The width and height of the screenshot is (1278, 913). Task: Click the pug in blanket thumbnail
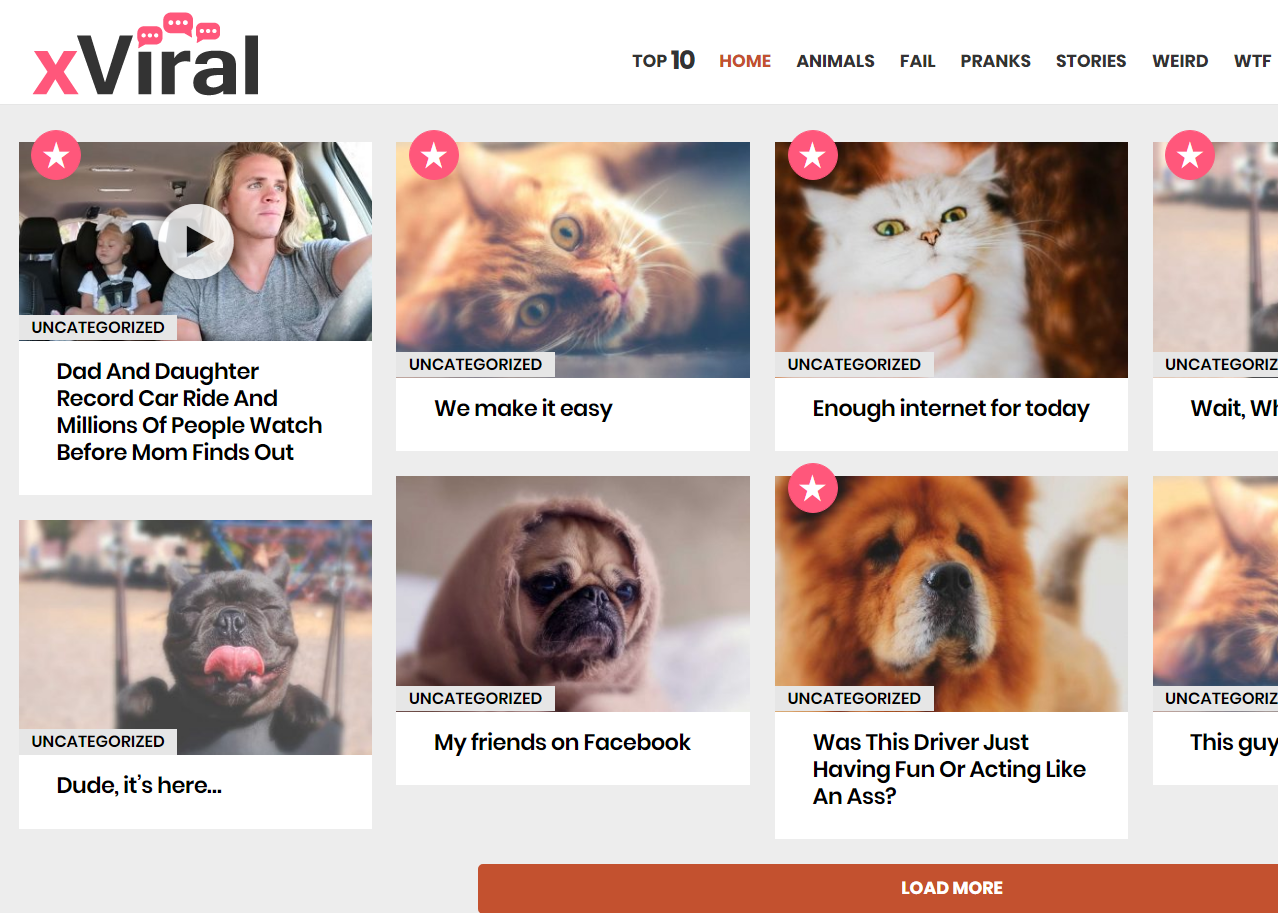click(x=573, y=593)
